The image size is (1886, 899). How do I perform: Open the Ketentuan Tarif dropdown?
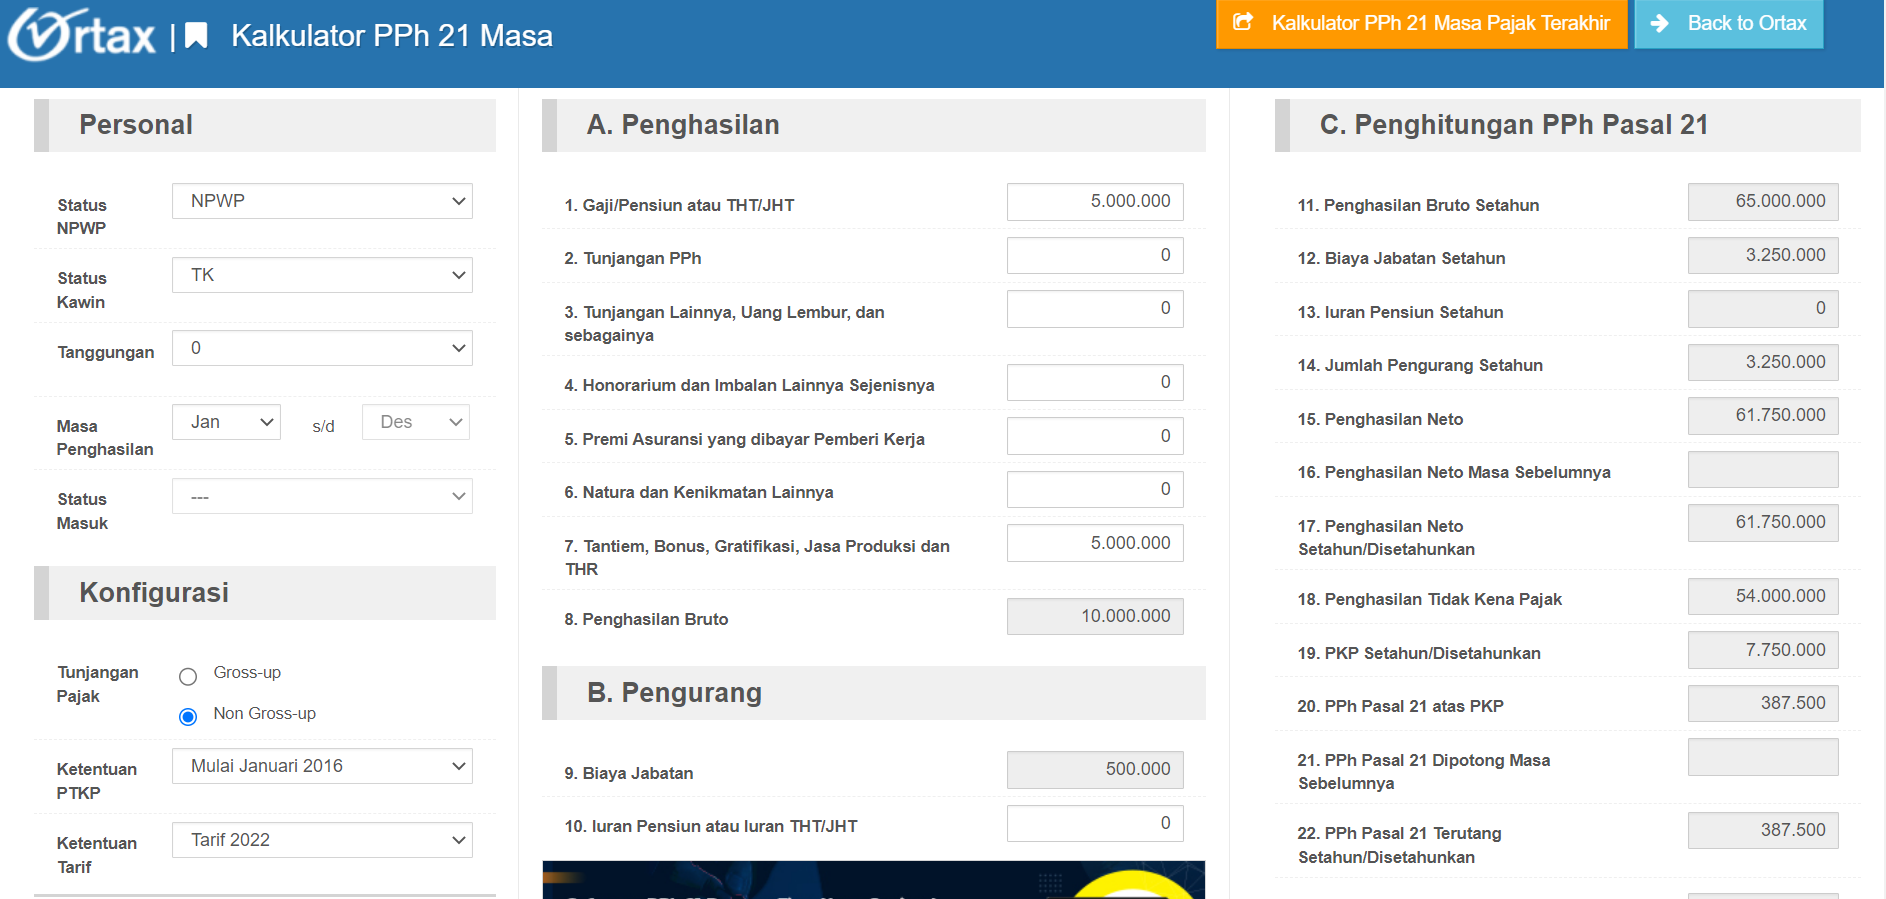pos(322,840)
